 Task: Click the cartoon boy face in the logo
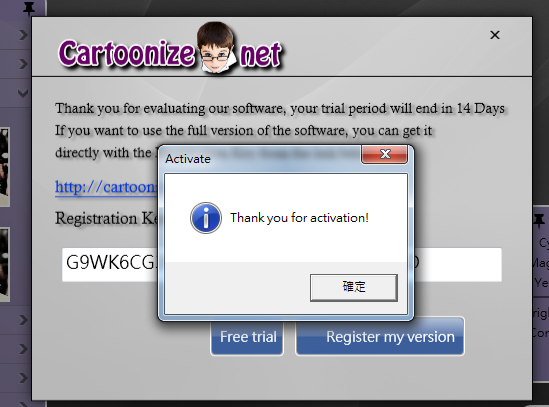point(215,48)
